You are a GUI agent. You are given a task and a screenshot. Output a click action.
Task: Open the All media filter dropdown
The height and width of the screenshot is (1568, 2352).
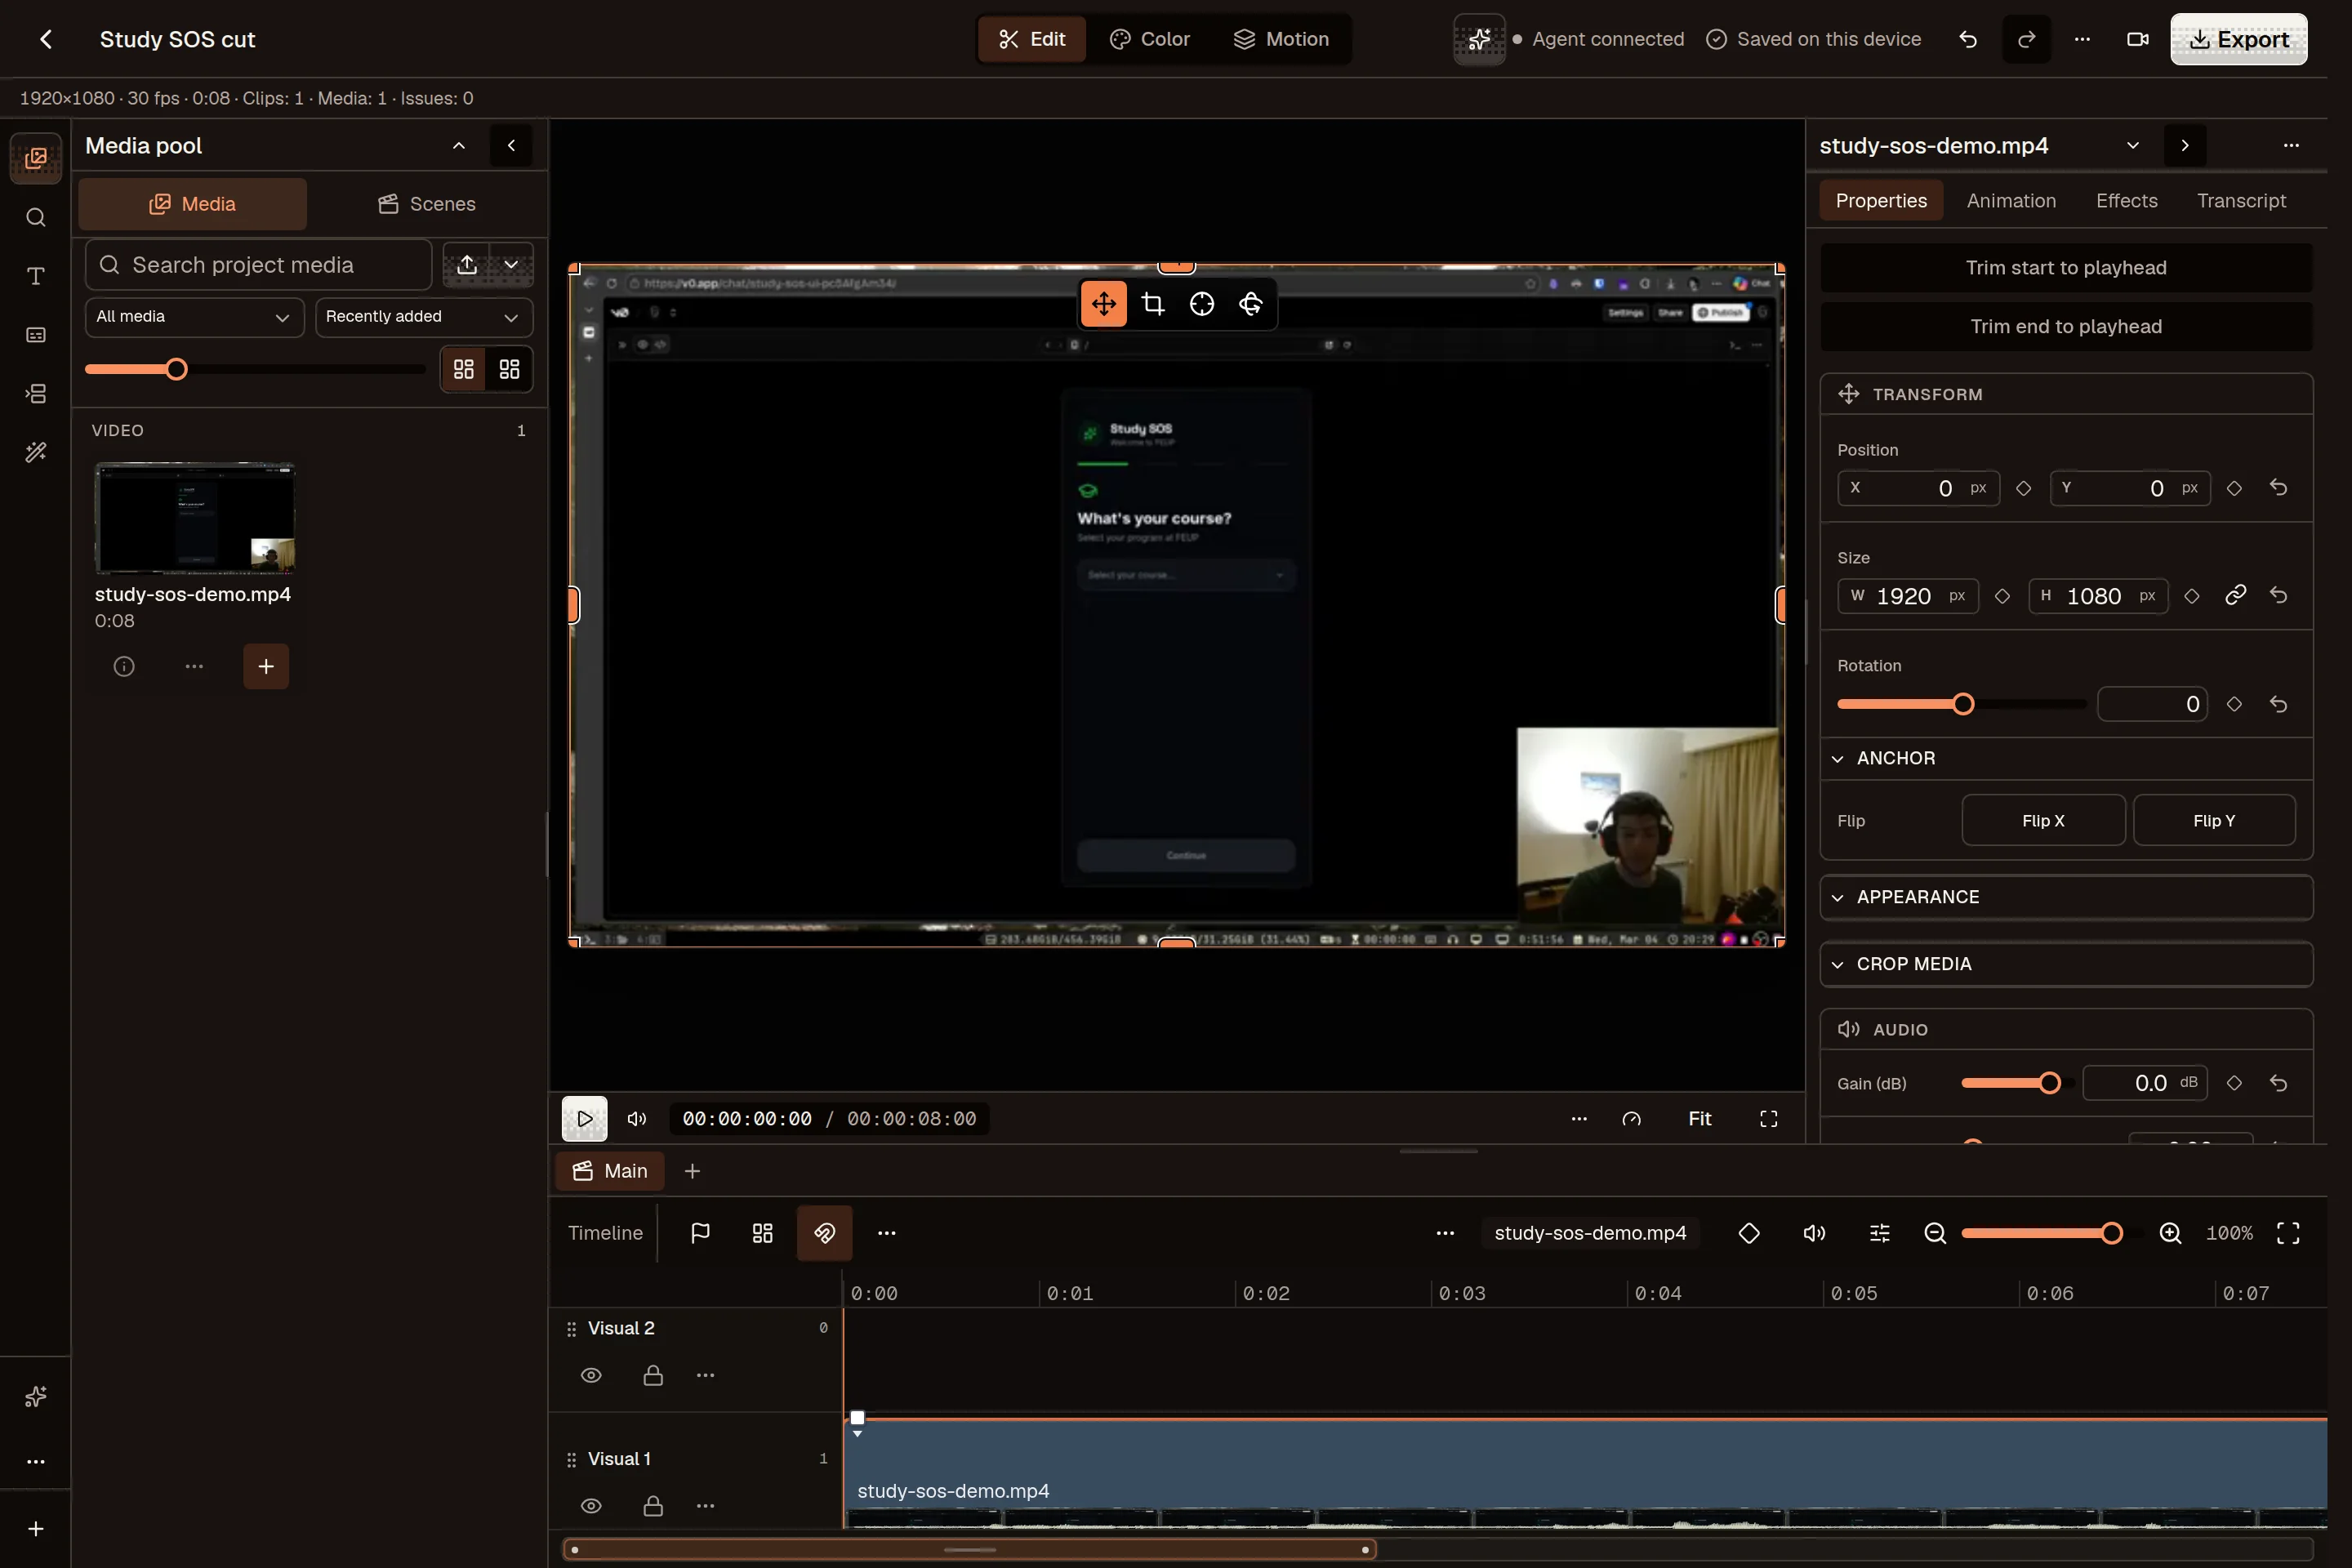[194, 317]
